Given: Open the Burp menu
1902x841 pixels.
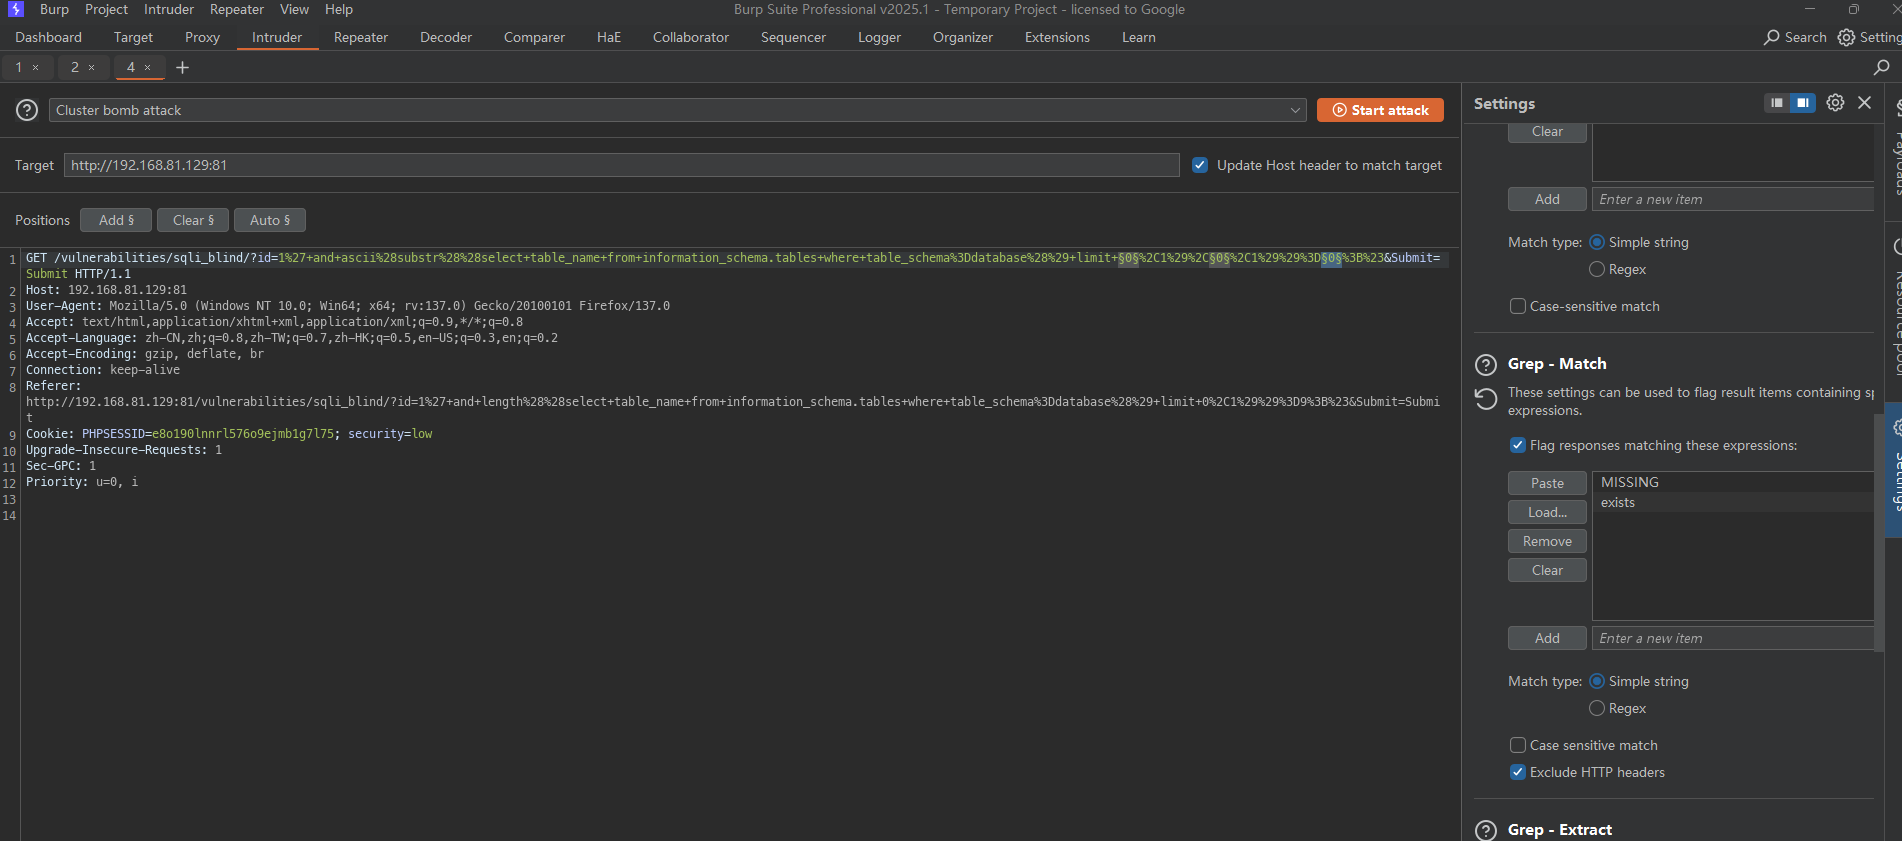Looking at the screenshot, I should click(54, 9).
